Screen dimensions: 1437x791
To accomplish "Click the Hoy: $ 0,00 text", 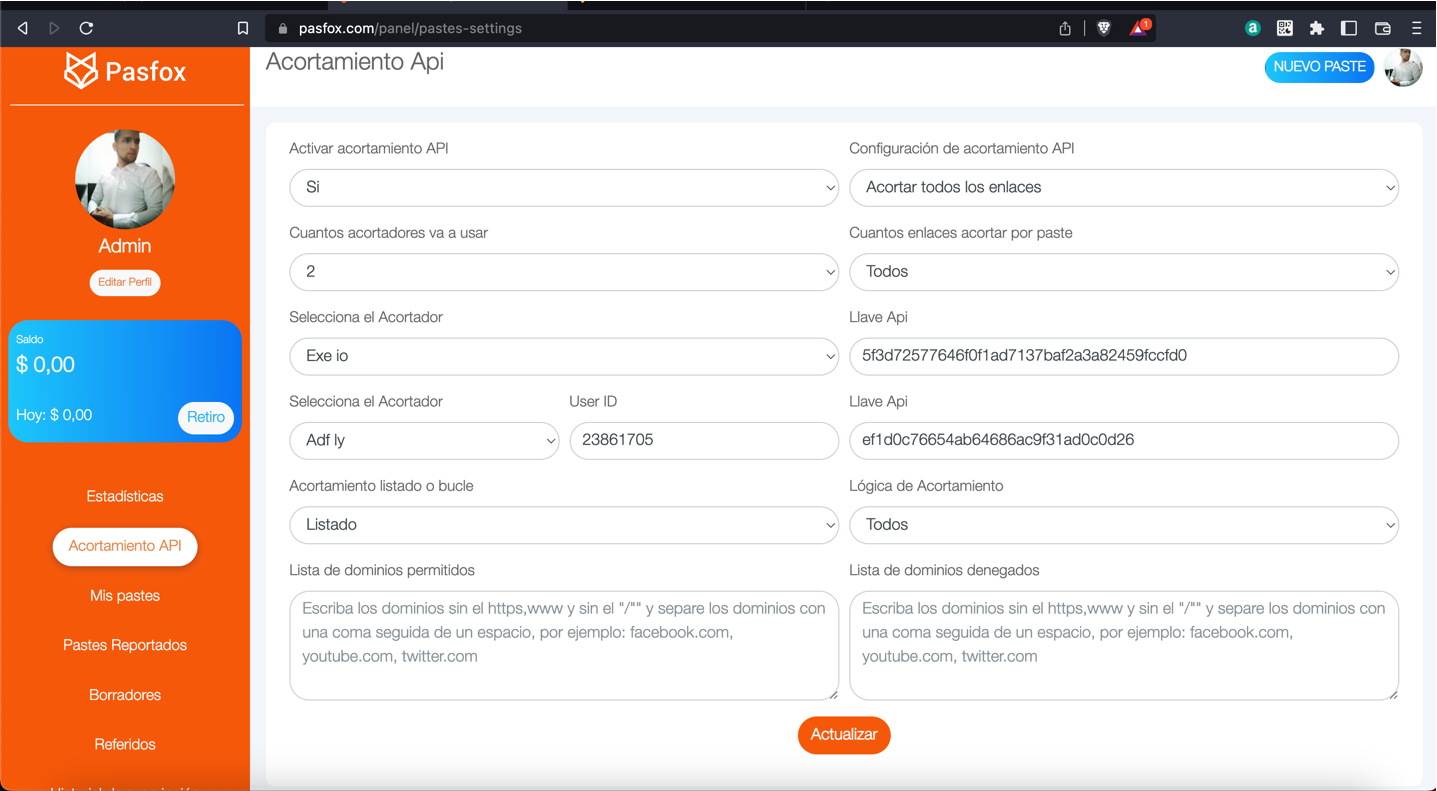I will point(54,415).
